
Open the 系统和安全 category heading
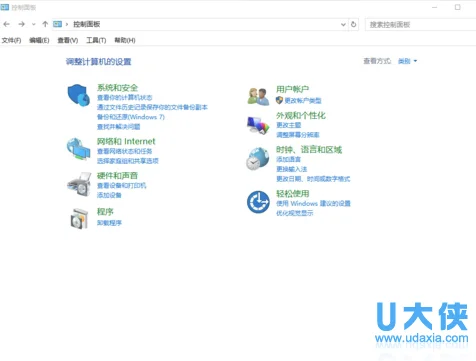tap(117, 88)
